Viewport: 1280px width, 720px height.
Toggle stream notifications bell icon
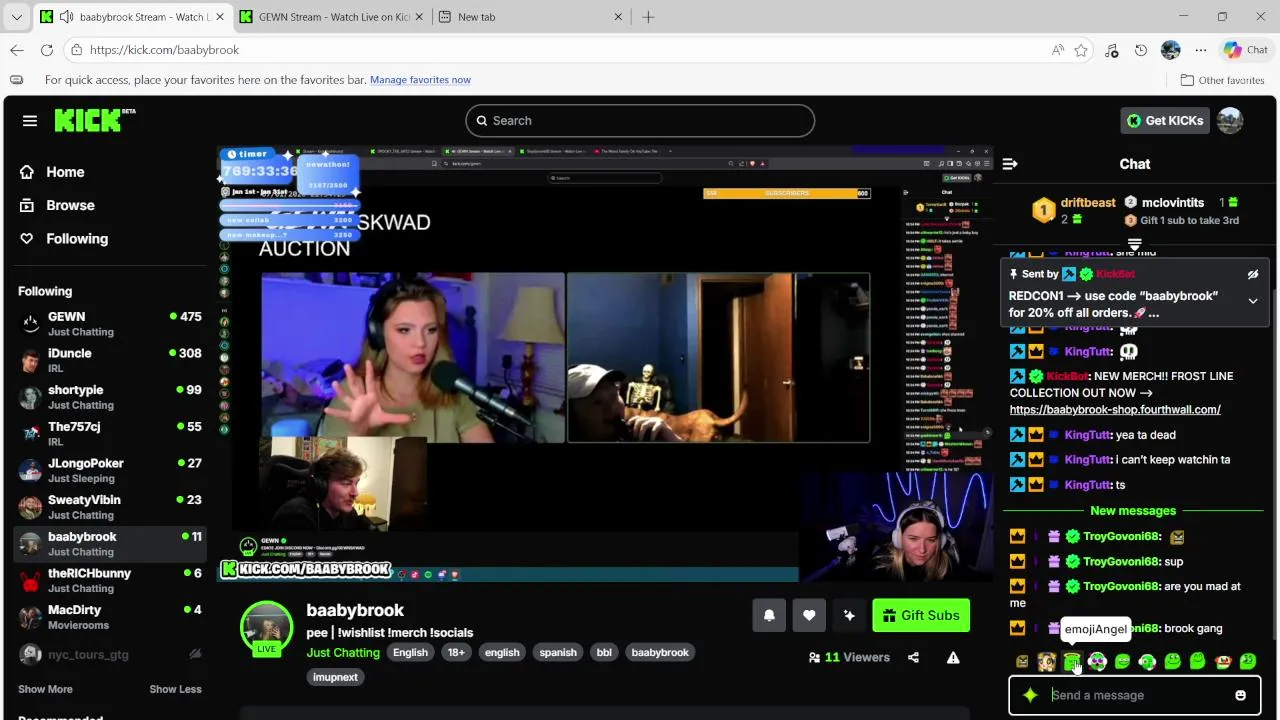point(769,615)
